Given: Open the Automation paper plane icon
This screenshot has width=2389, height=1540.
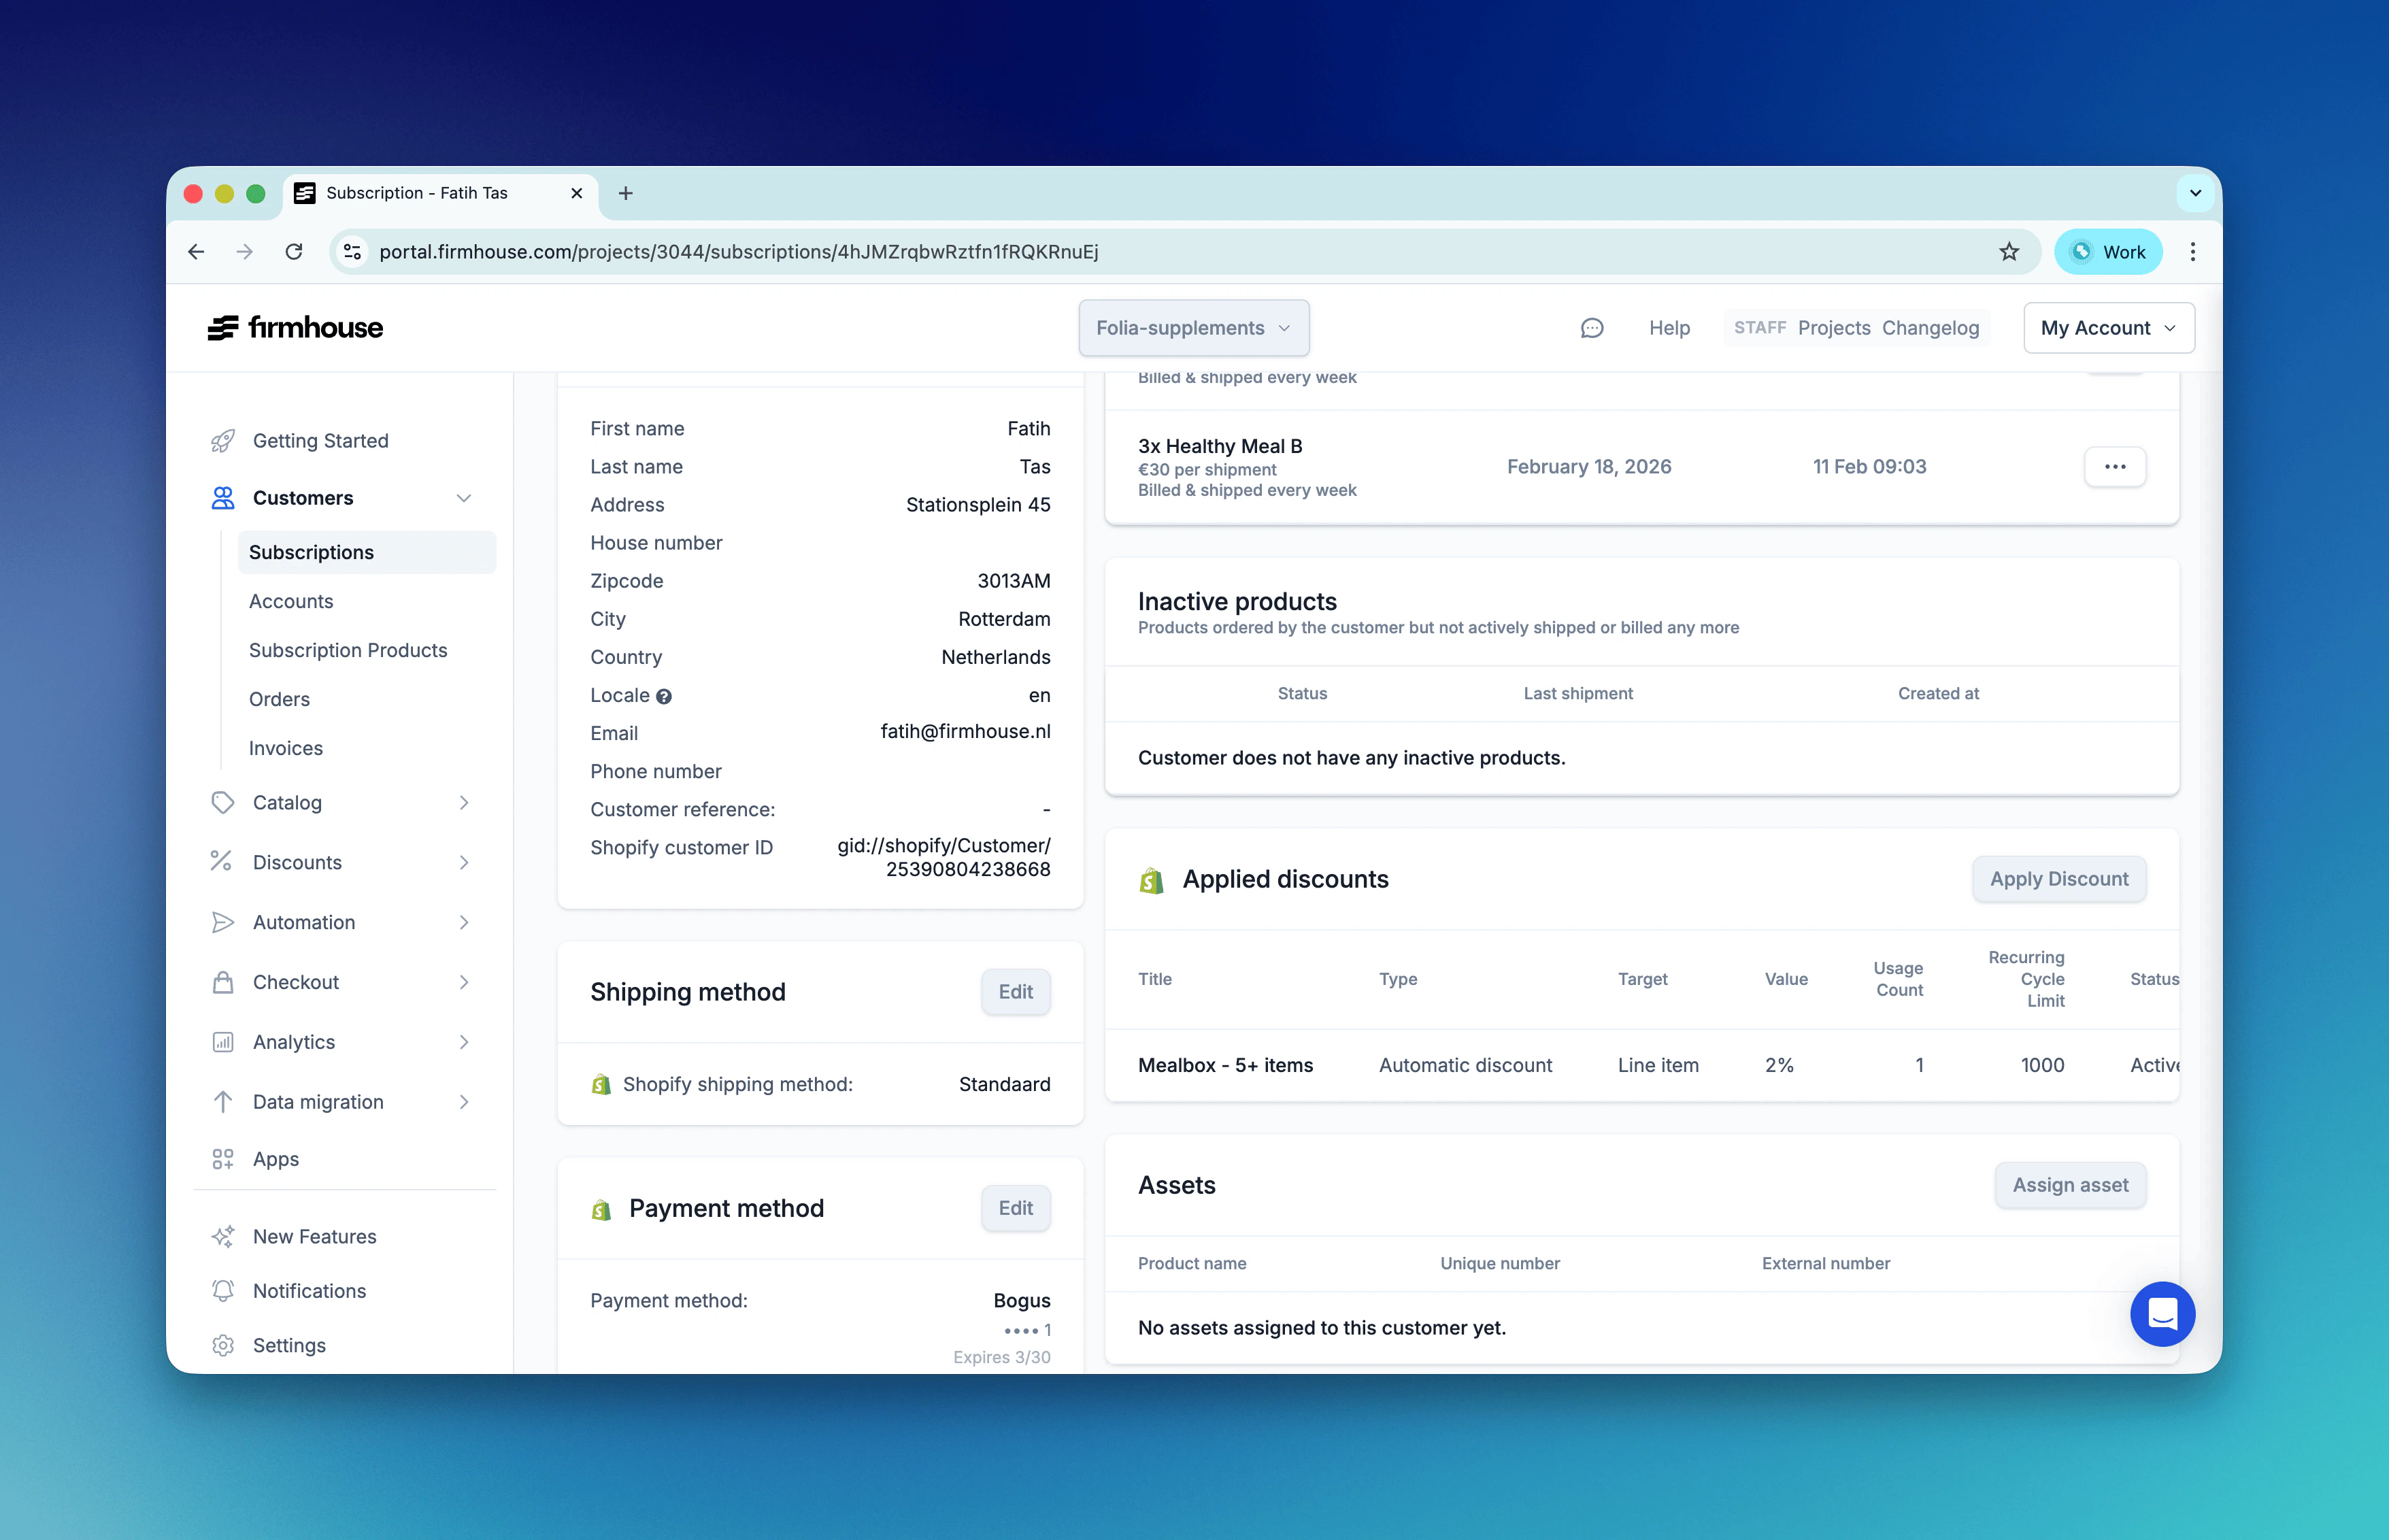Looking at the screenshot, I should tap(223, 922).
